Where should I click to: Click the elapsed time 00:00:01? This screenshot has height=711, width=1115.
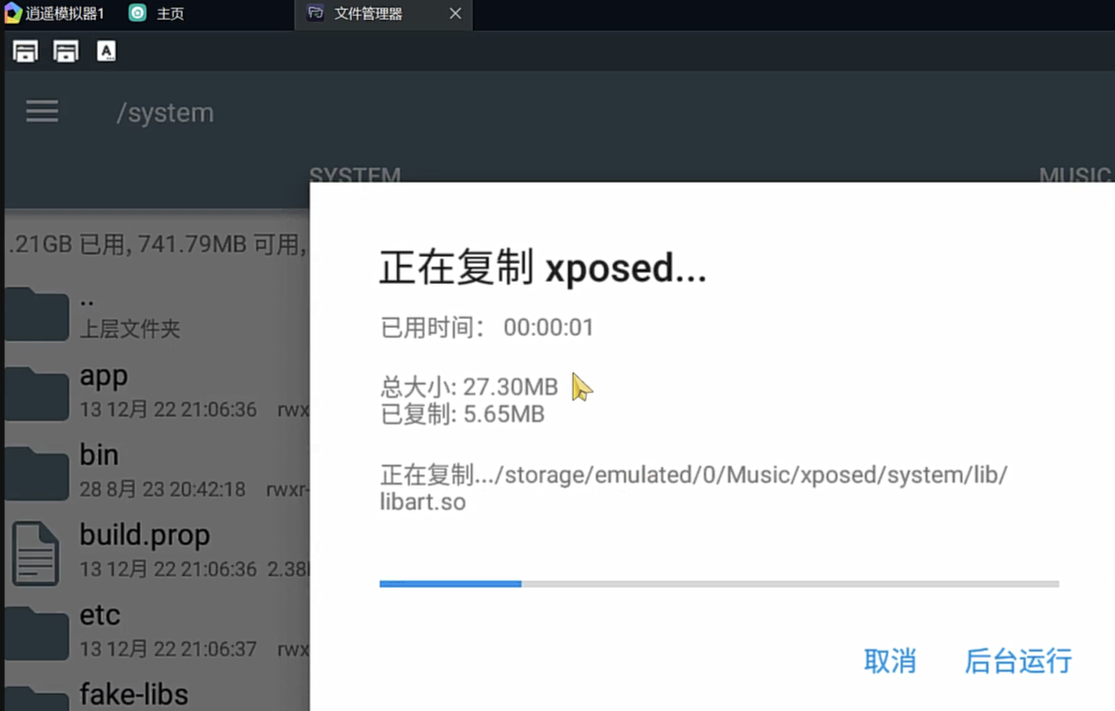(x=548, y=327)
